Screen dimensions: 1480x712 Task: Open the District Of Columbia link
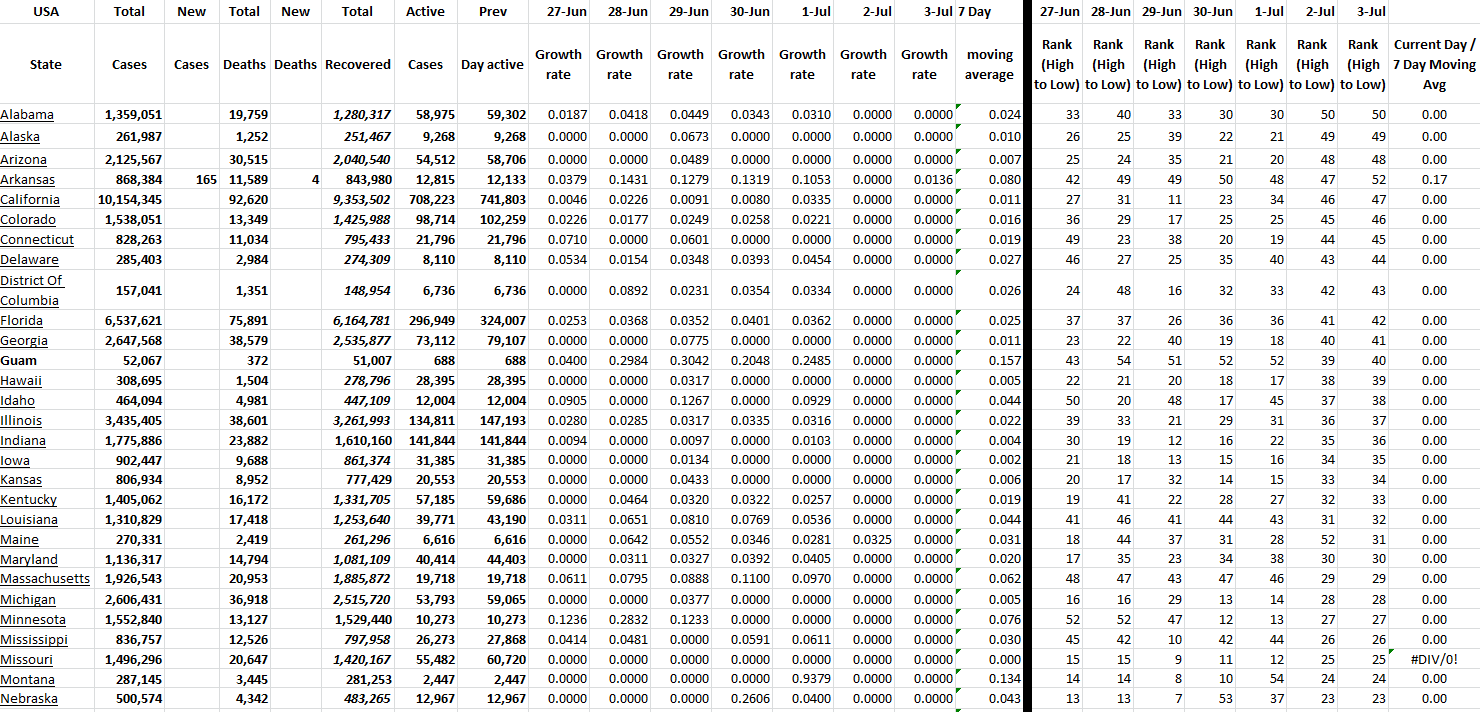[x=31, y=290]
